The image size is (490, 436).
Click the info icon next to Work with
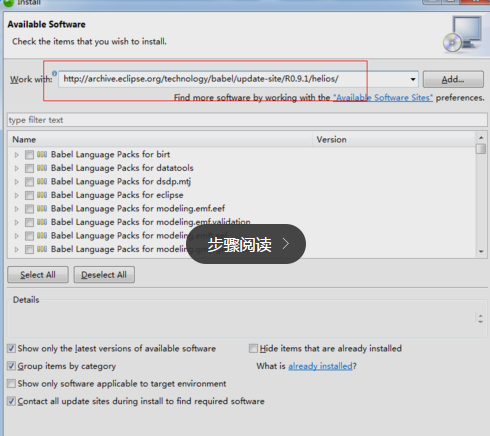pos(54,73)
